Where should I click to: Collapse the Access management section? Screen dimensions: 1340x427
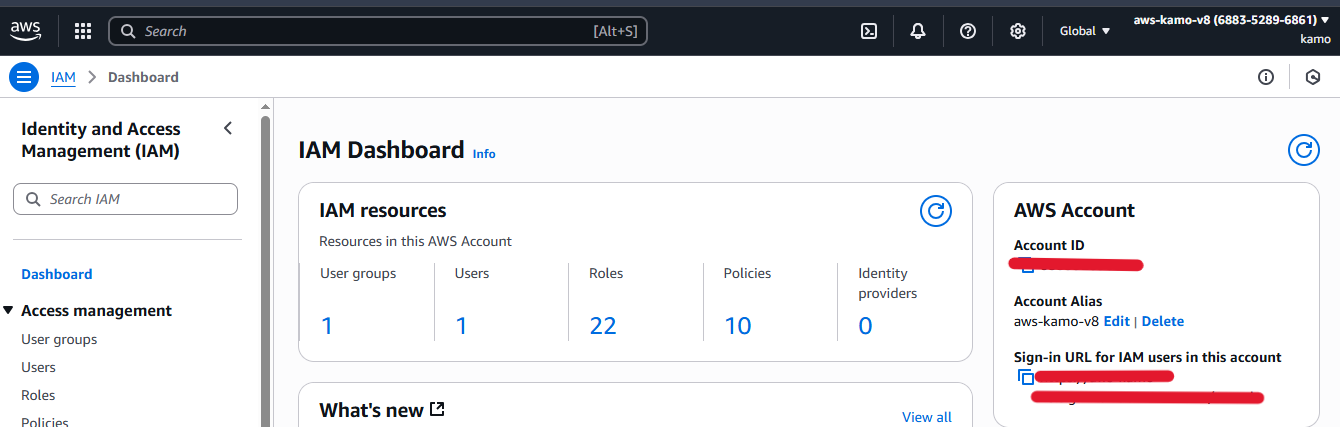pyautogui.click(x=9, y=311)
